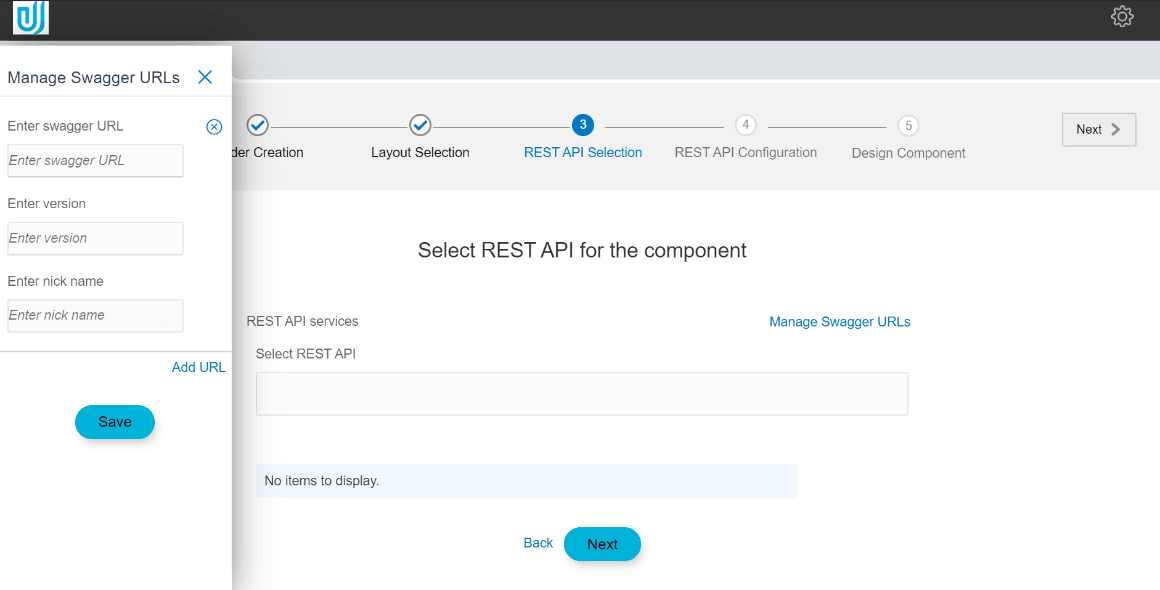1160x590 pixels.
Task: Click the completed step checkmark left of Layout Selection
Action: point(257,125)
